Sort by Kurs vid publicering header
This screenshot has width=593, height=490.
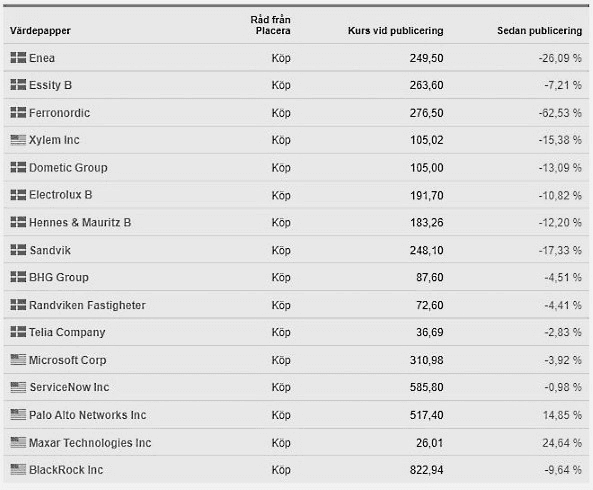click(395, 31)
